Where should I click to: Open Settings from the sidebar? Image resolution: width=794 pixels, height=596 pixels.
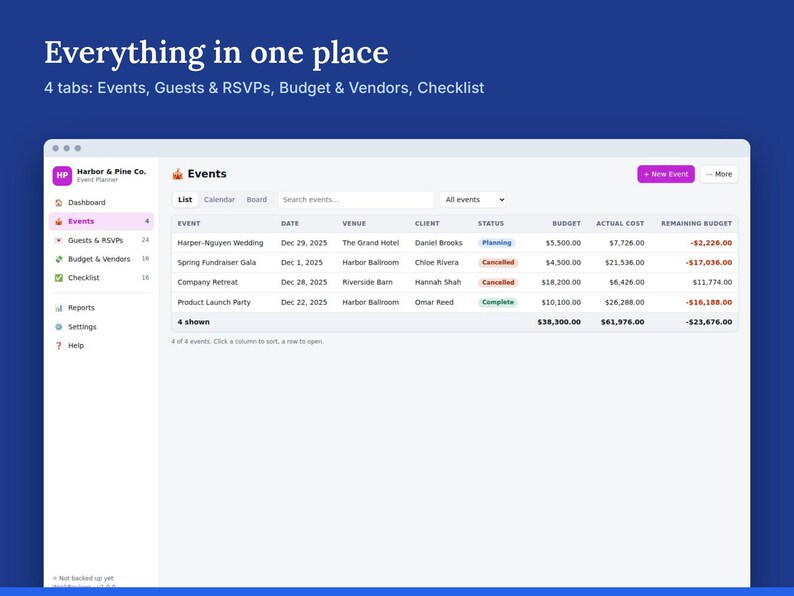pyautogui.click(x=101, y=327)
